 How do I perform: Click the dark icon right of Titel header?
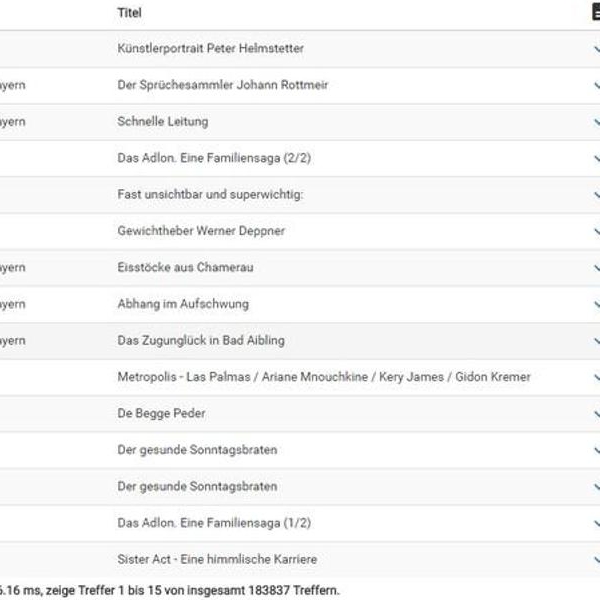596,12
